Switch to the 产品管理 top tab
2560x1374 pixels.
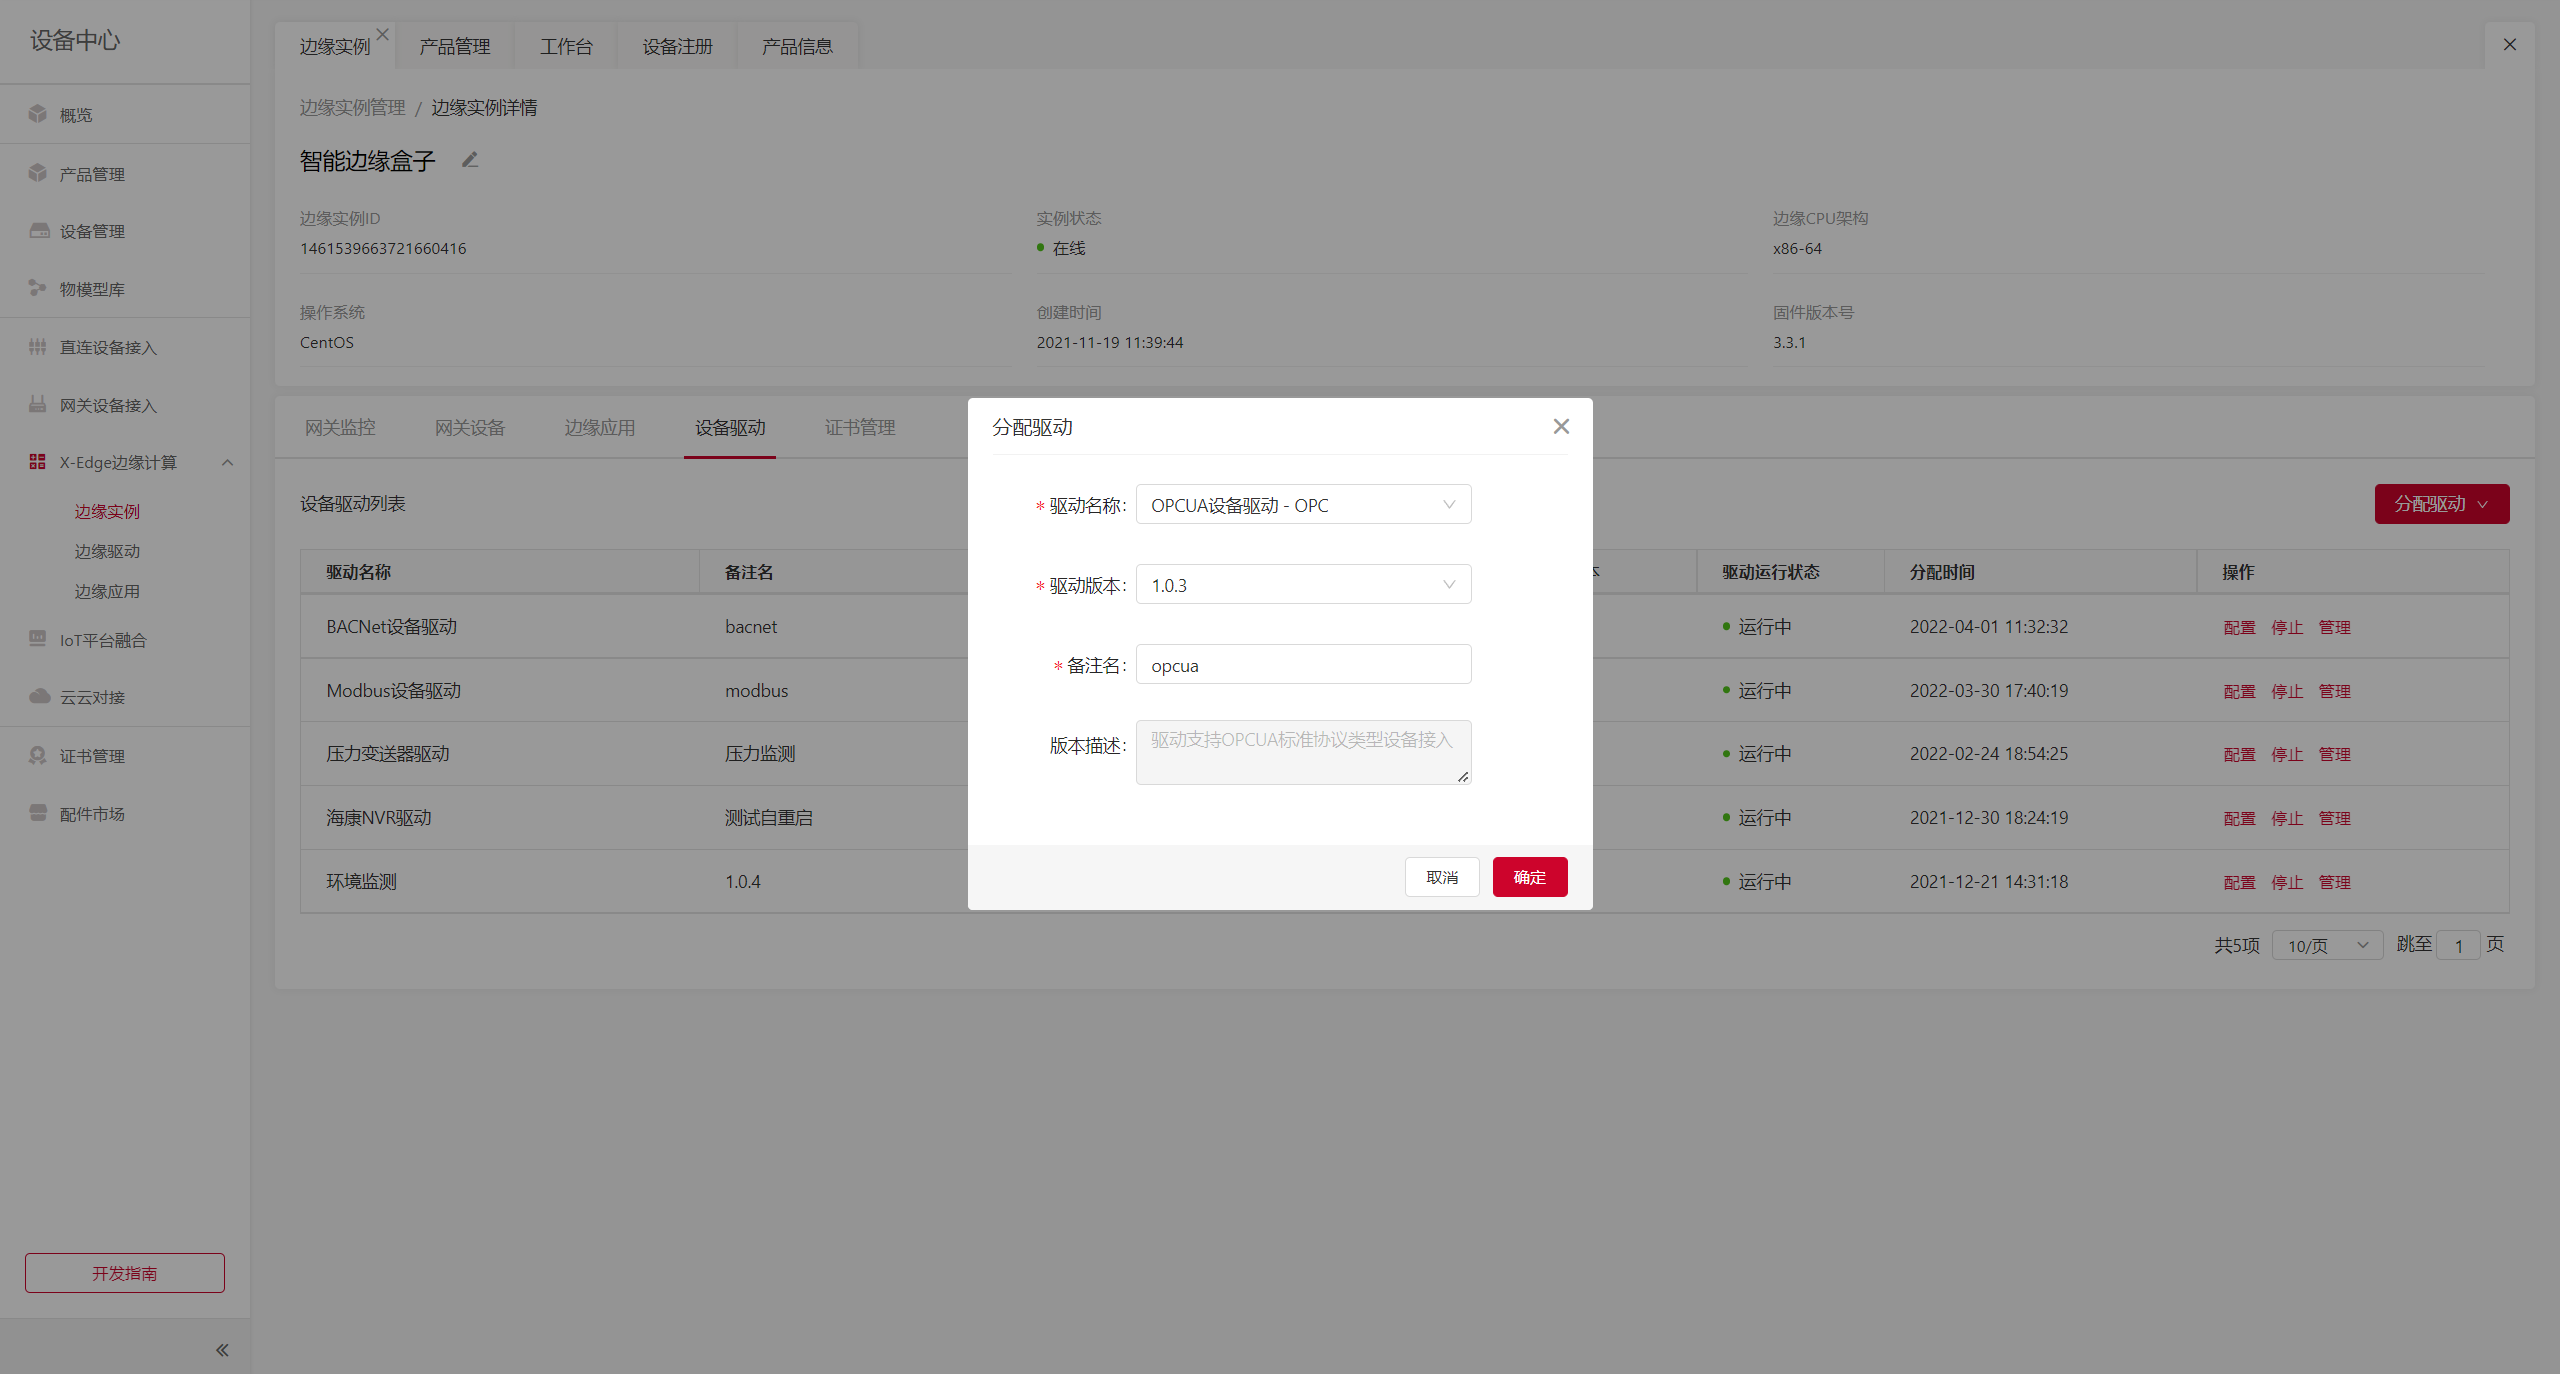(x=454, y=46)
